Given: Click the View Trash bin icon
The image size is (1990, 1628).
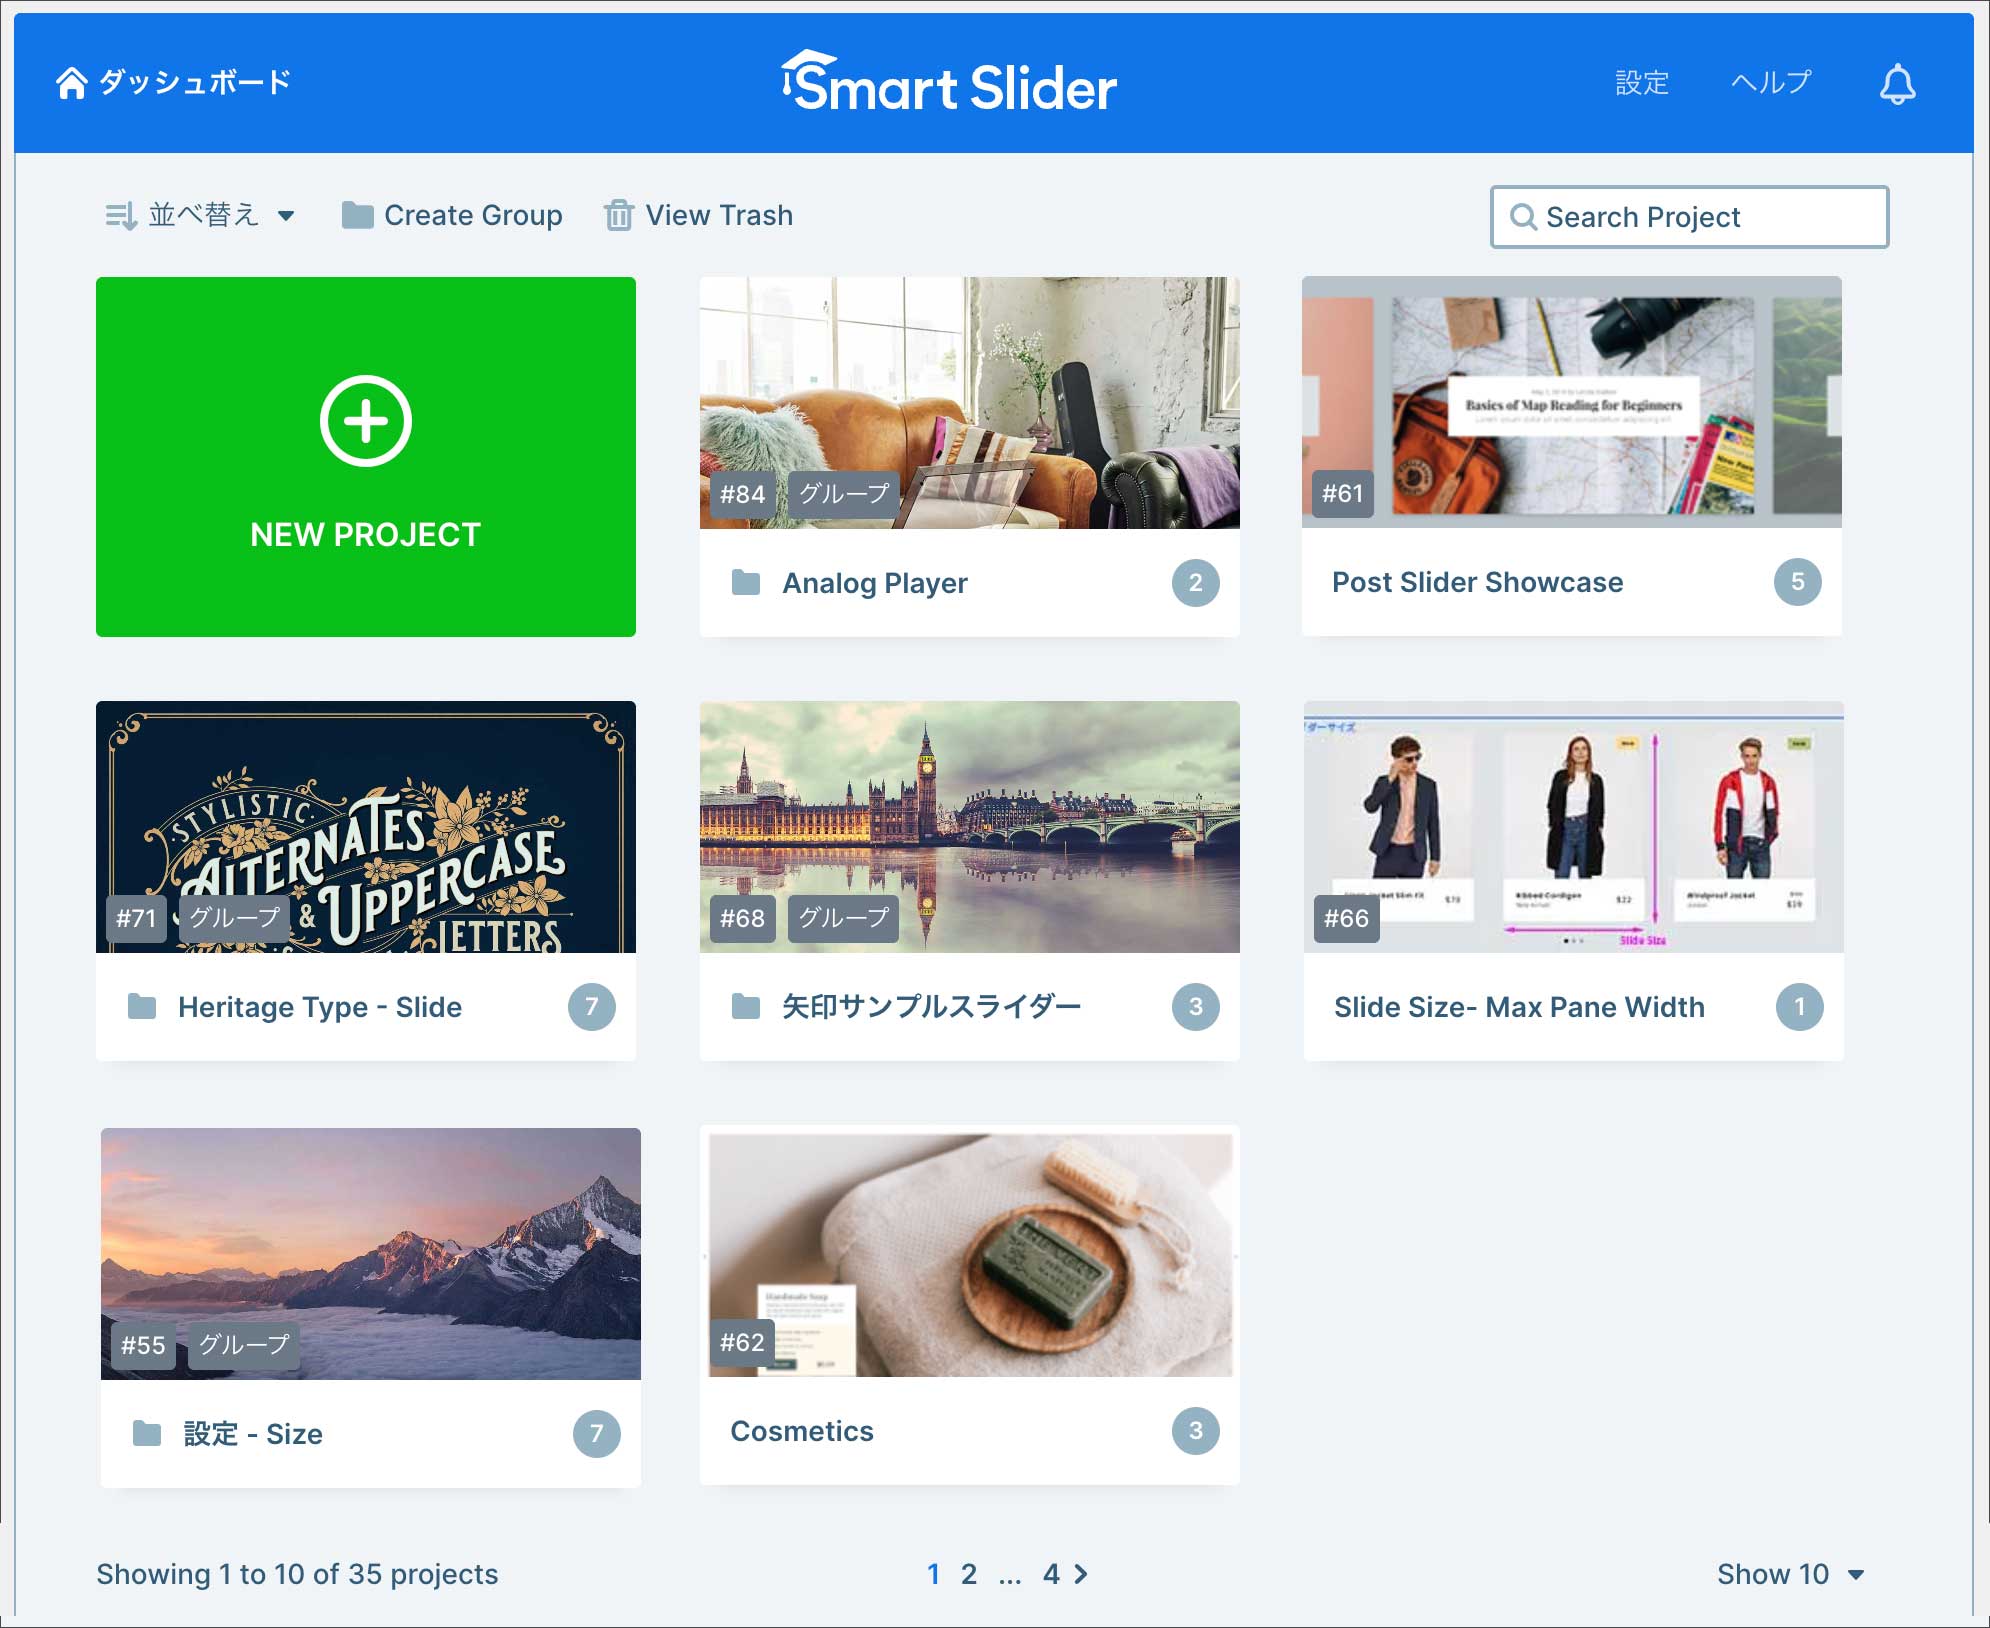Looking at the screenshot, I should (x=618, y=215).
